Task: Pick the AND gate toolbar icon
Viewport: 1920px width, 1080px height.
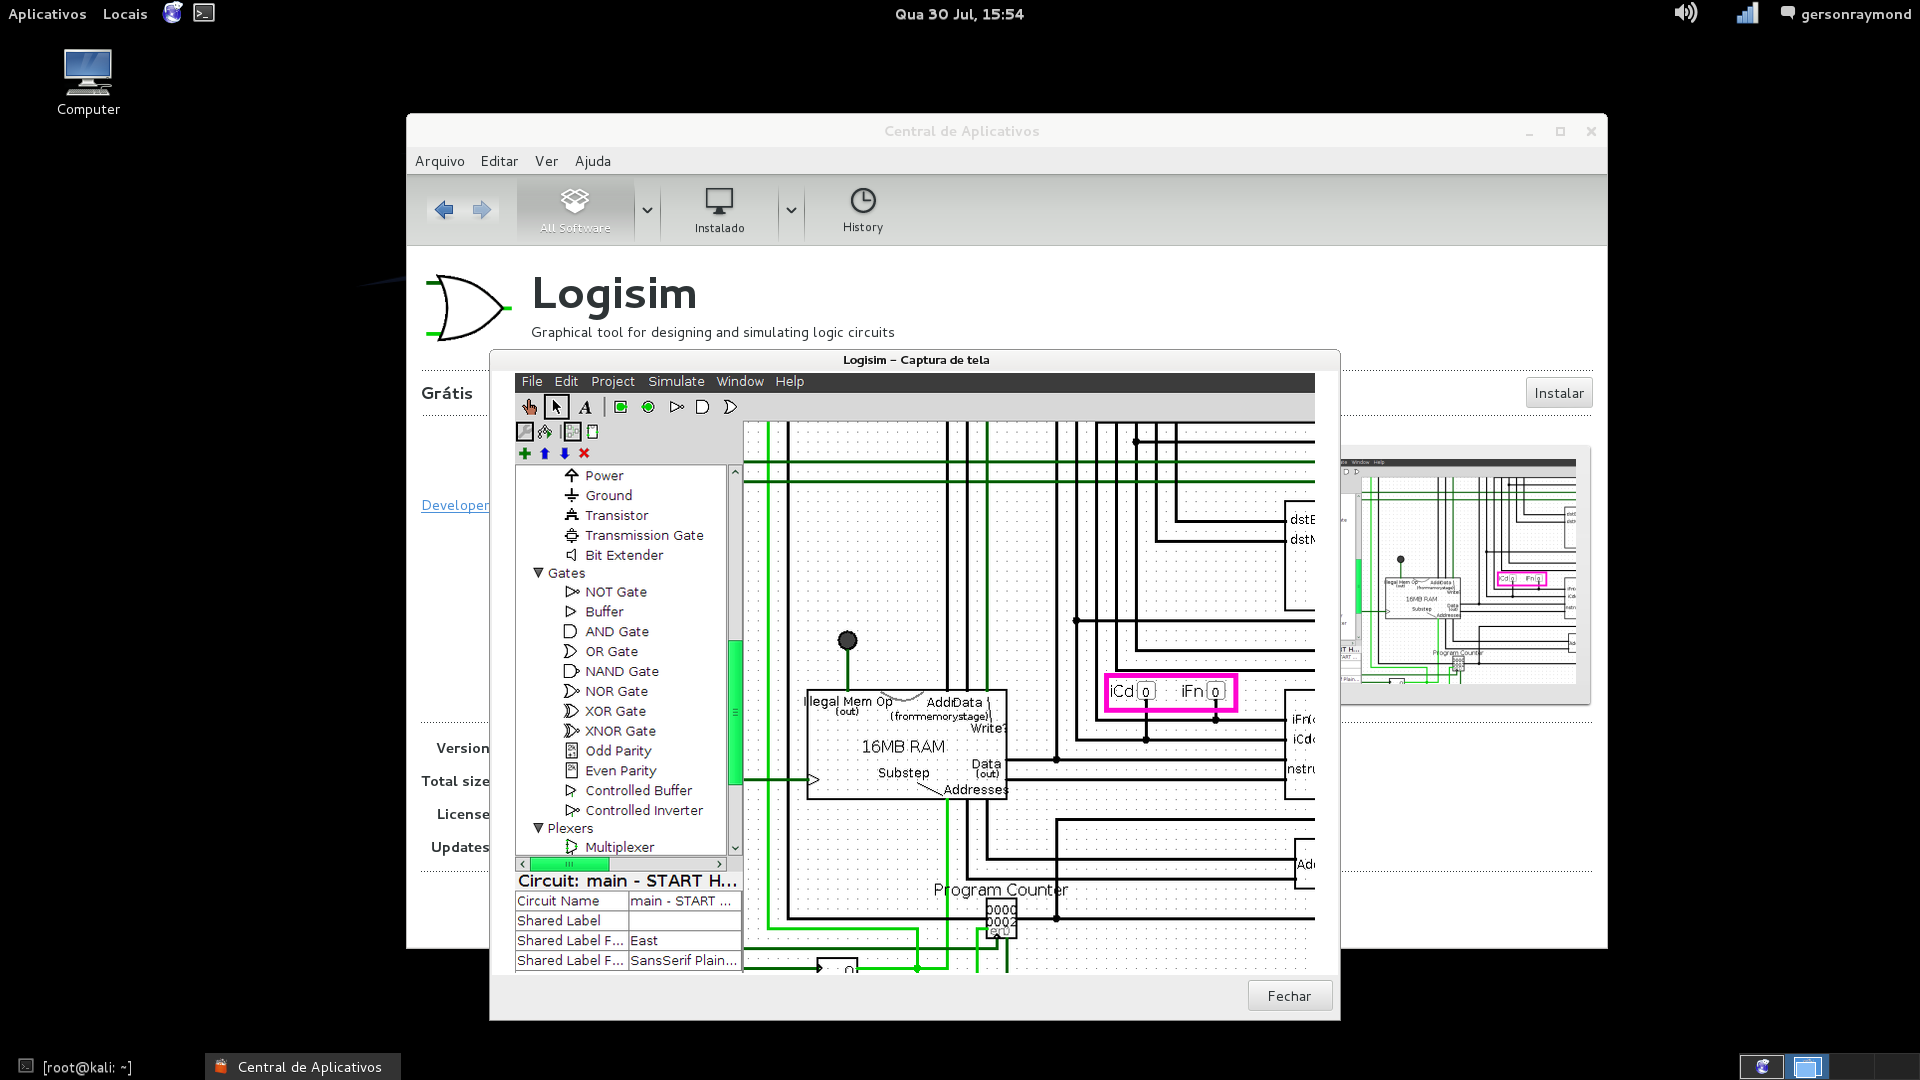Action: (702, 407)
